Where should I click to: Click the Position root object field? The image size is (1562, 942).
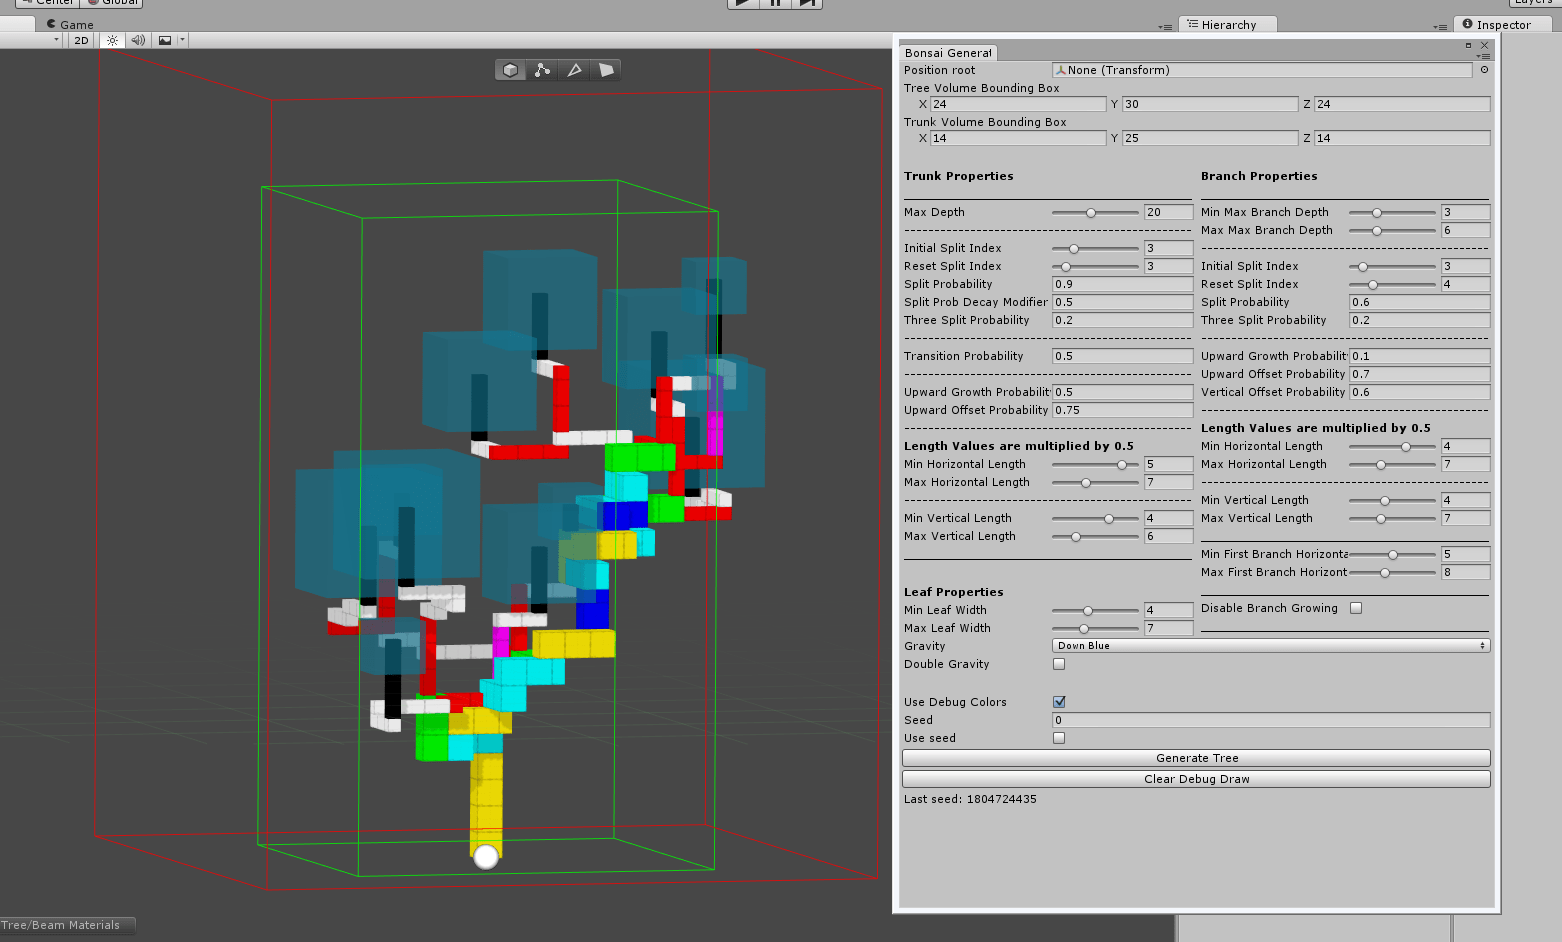(x=1262, y=70)
